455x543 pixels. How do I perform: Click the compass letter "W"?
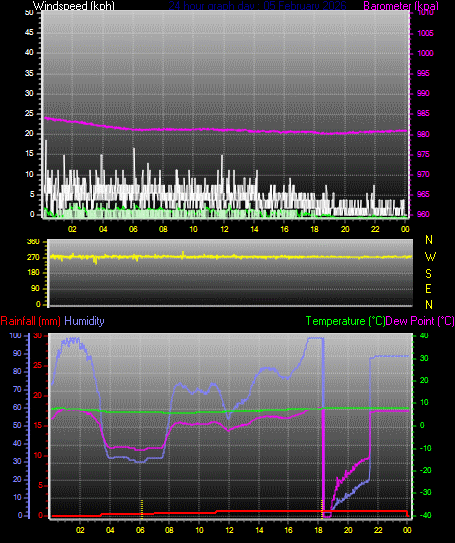430,257
